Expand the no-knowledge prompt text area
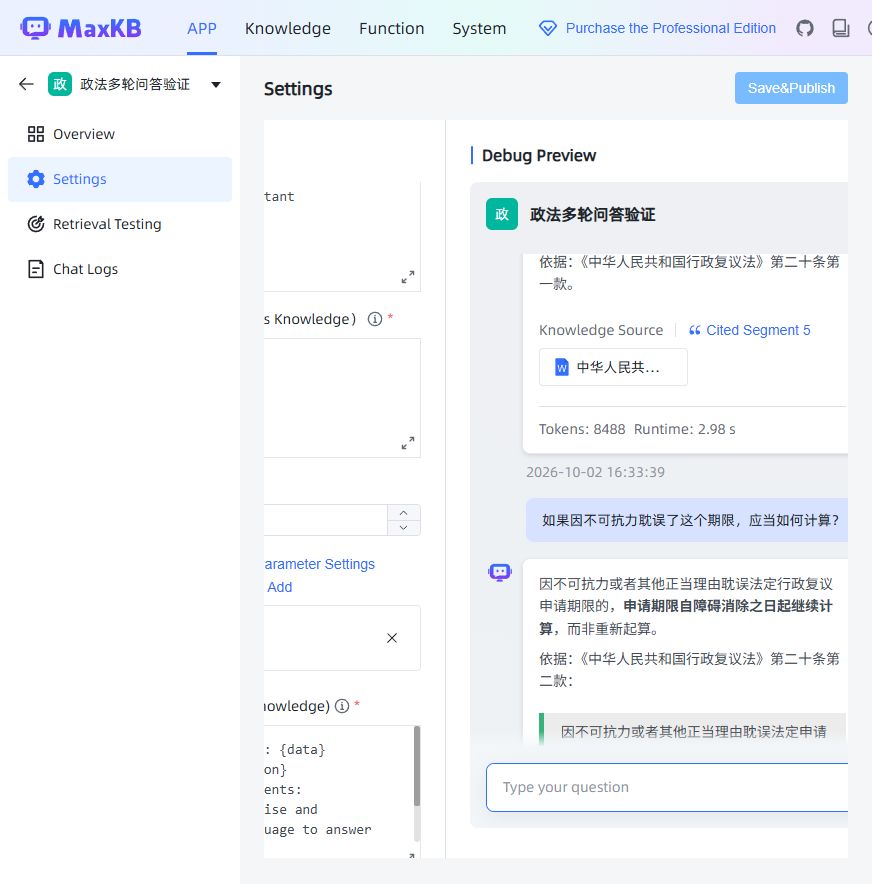This screenshot has height=884, width=872. (408, 443)
